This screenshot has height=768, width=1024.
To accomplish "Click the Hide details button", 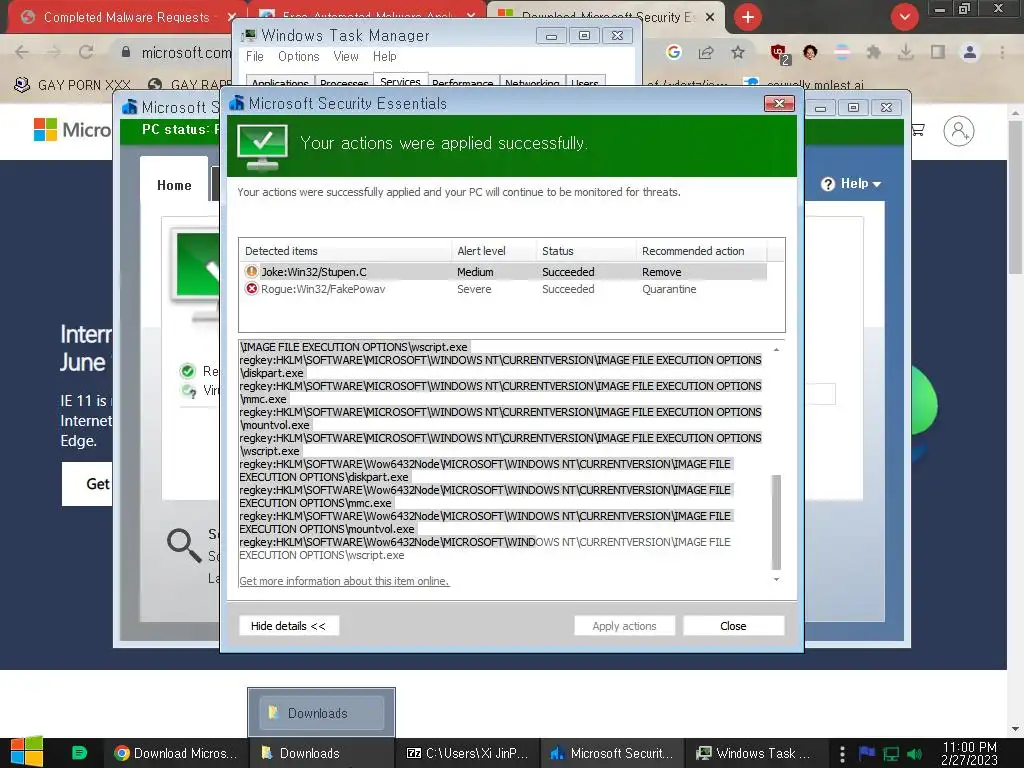I will [x=289, y=626].
